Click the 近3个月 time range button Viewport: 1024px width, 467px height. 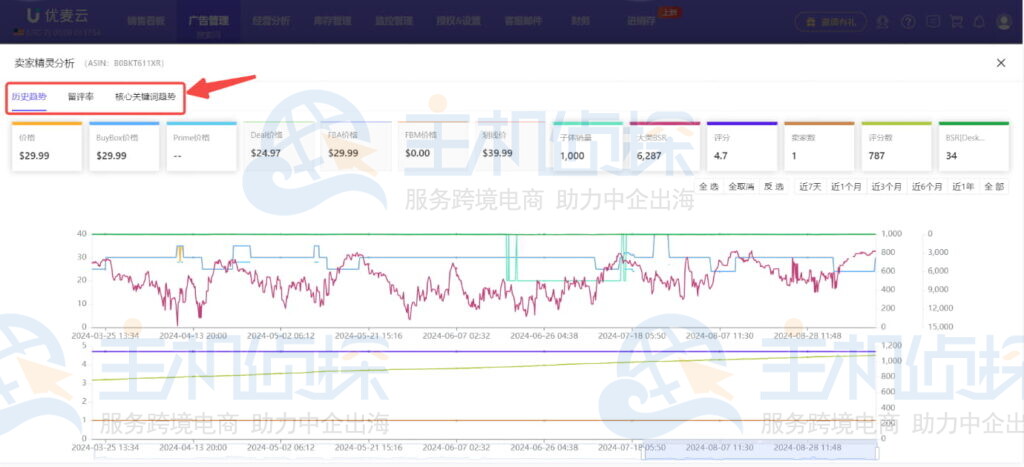[886, 187]
